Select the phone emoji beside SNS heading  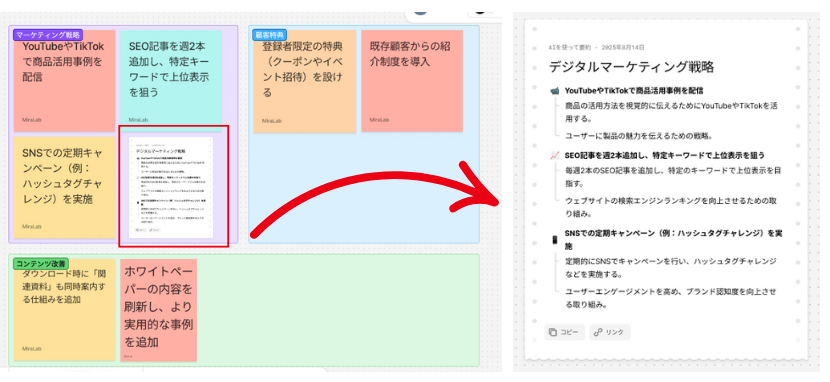point(555,240)
